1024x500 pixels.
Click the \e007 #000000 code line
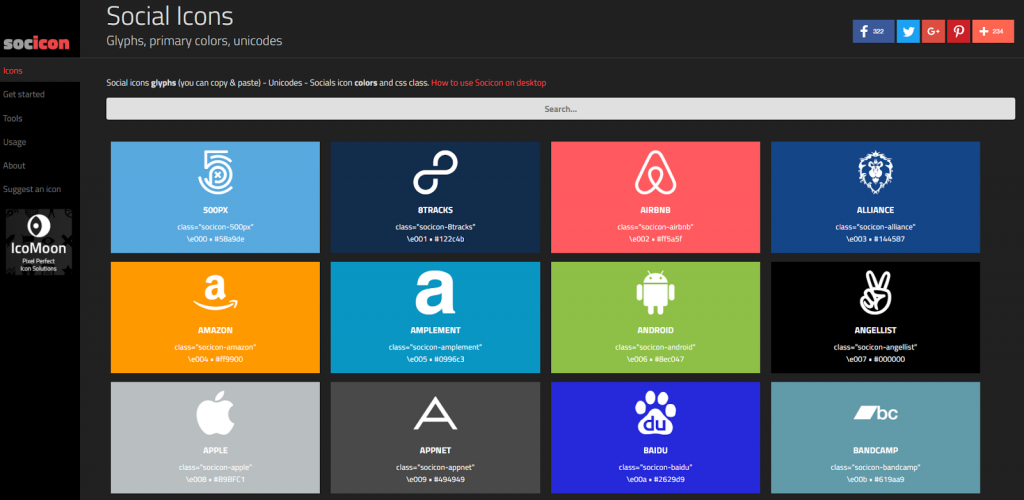[x=875, y=359]
